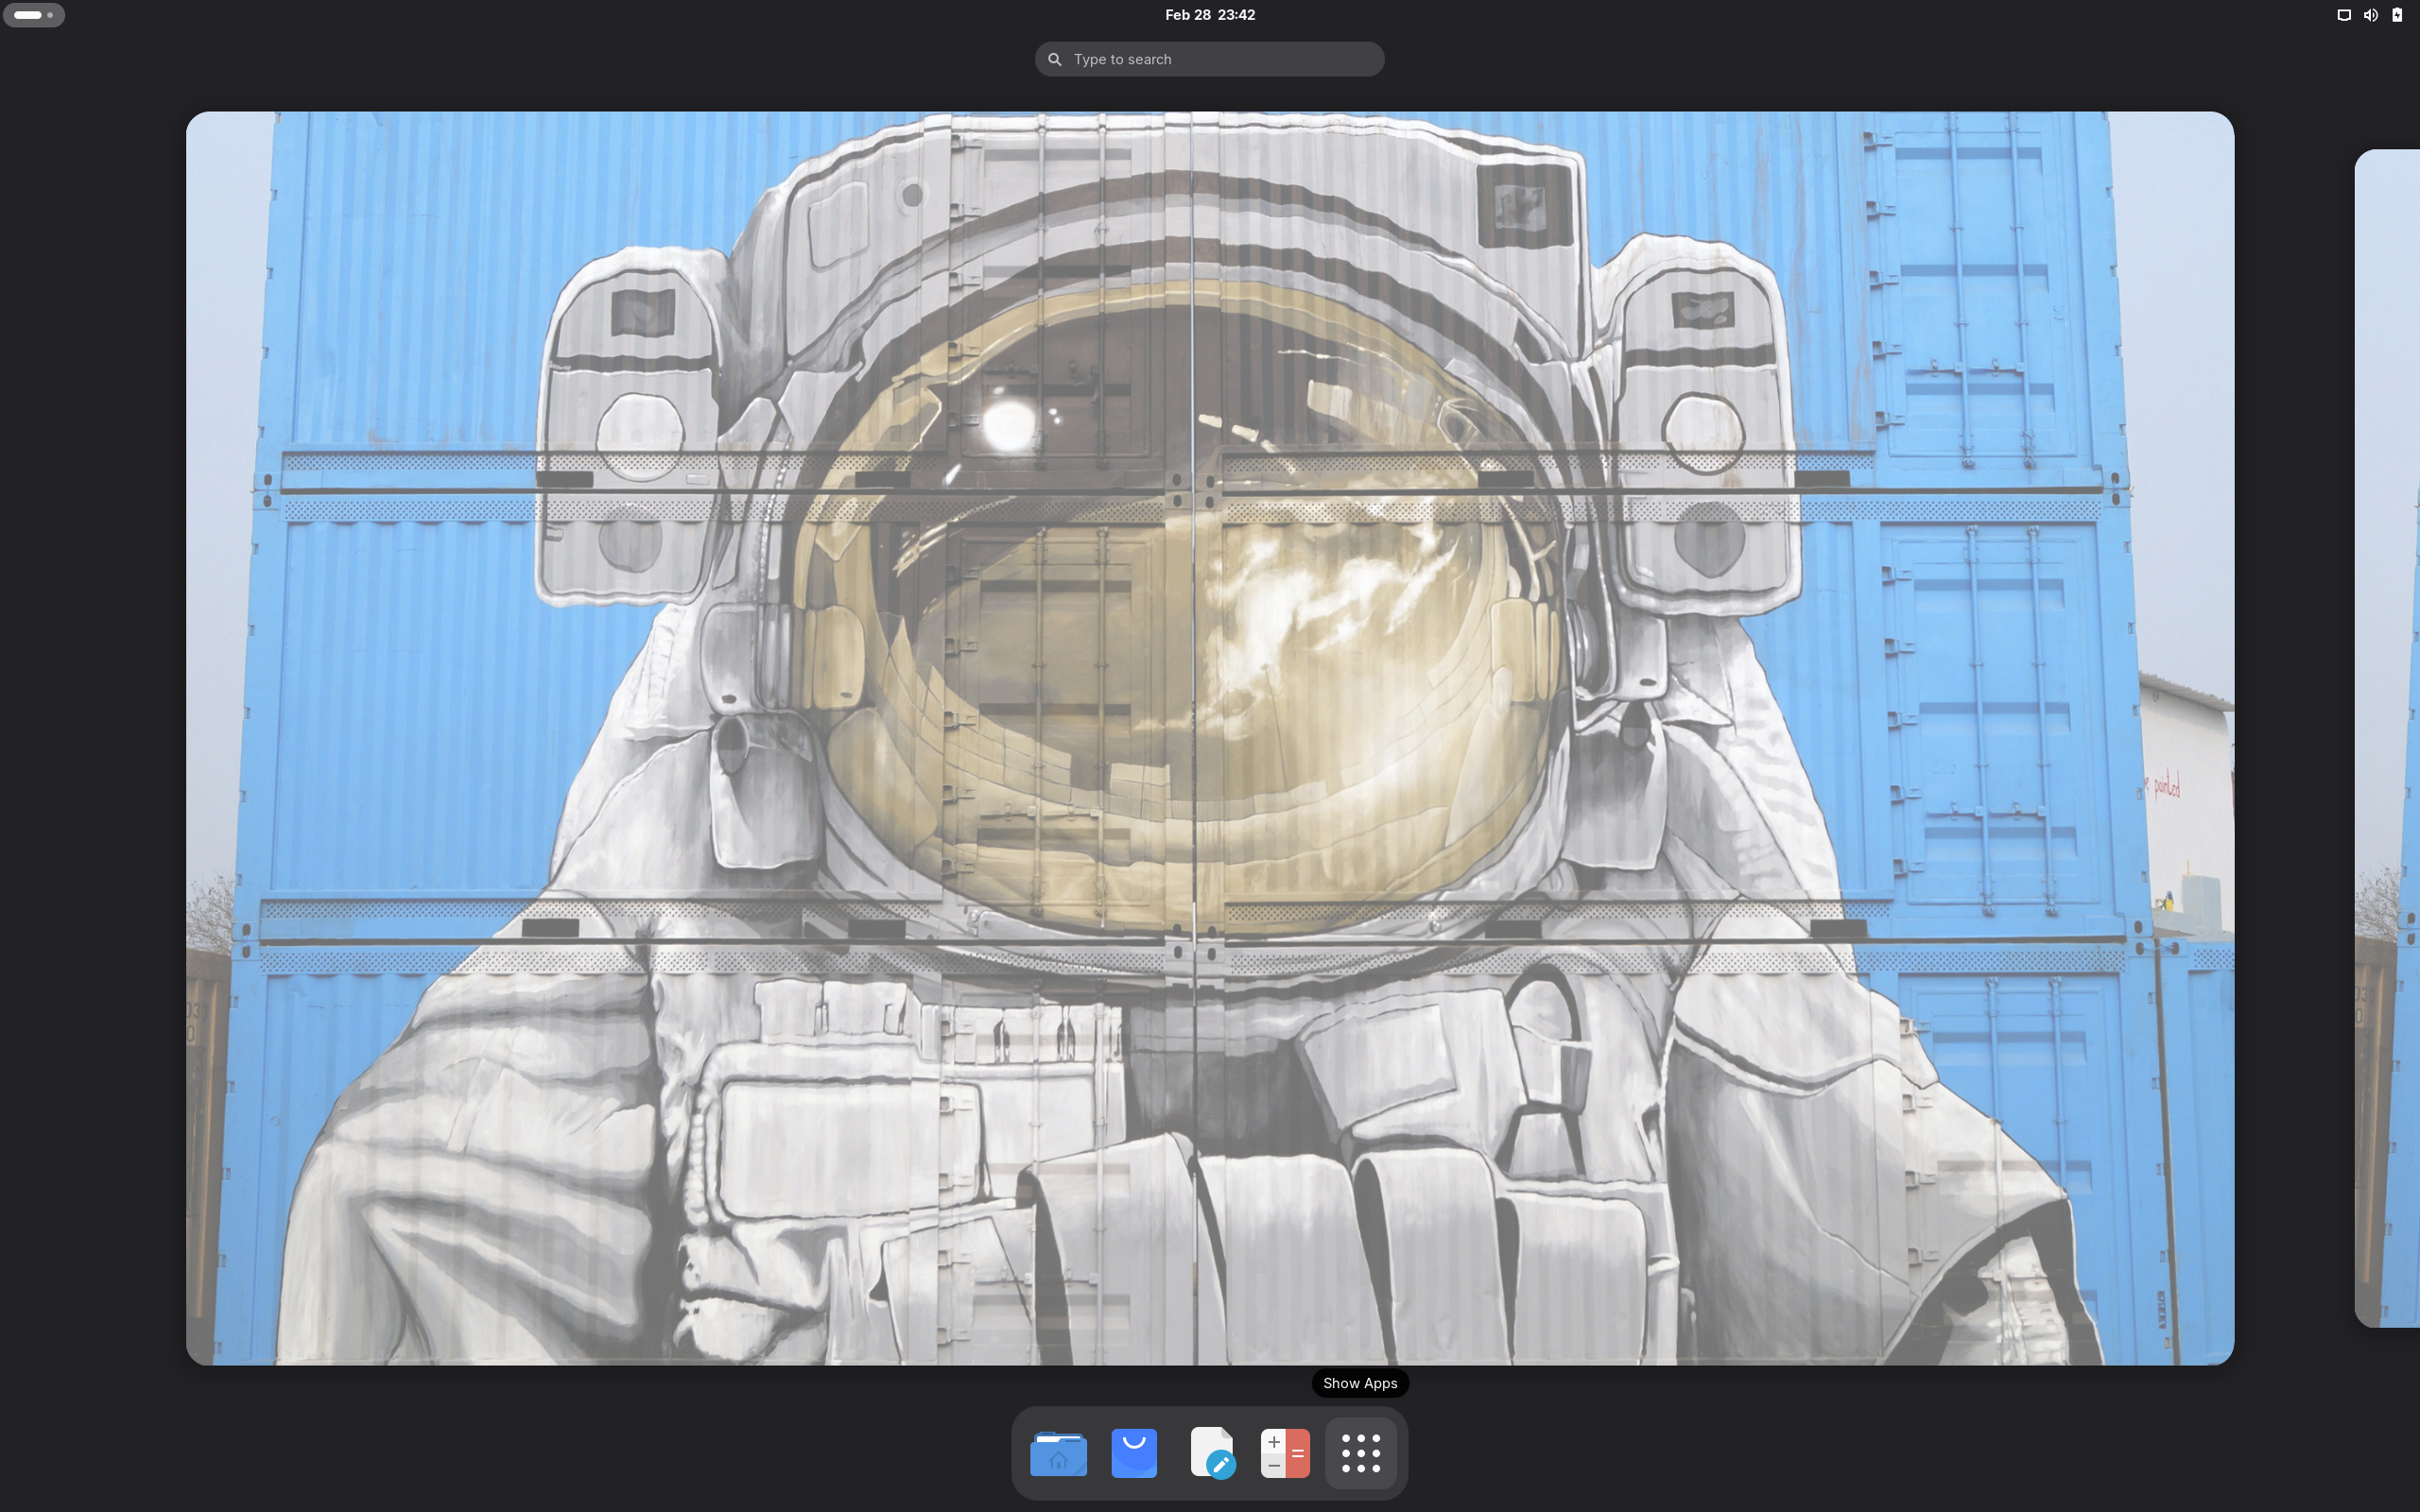Open the Feb 28 23:42 clock menu
The image size is (2420, 1512).
click(1209, 15)
